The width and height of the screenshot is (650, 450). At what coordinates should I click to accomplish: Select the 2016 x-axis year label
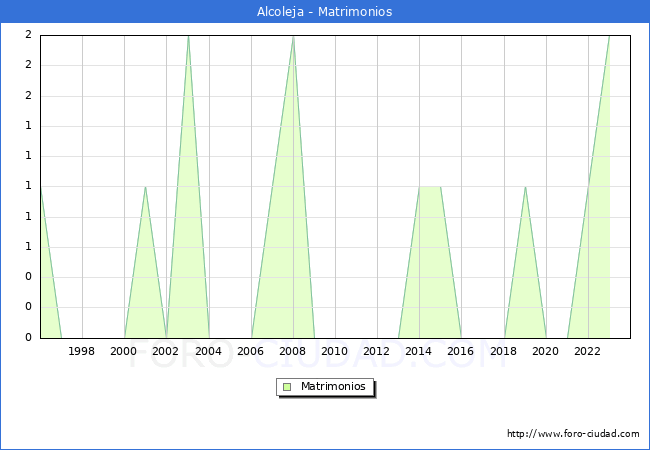point(460,351)
